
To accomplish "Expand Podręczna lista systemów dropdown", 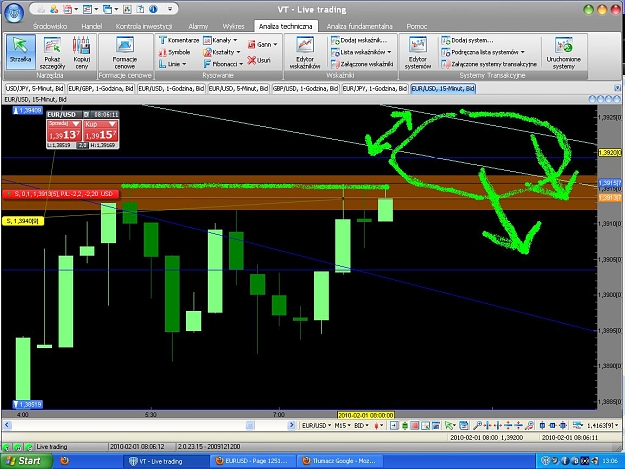I will coord(483,52).
